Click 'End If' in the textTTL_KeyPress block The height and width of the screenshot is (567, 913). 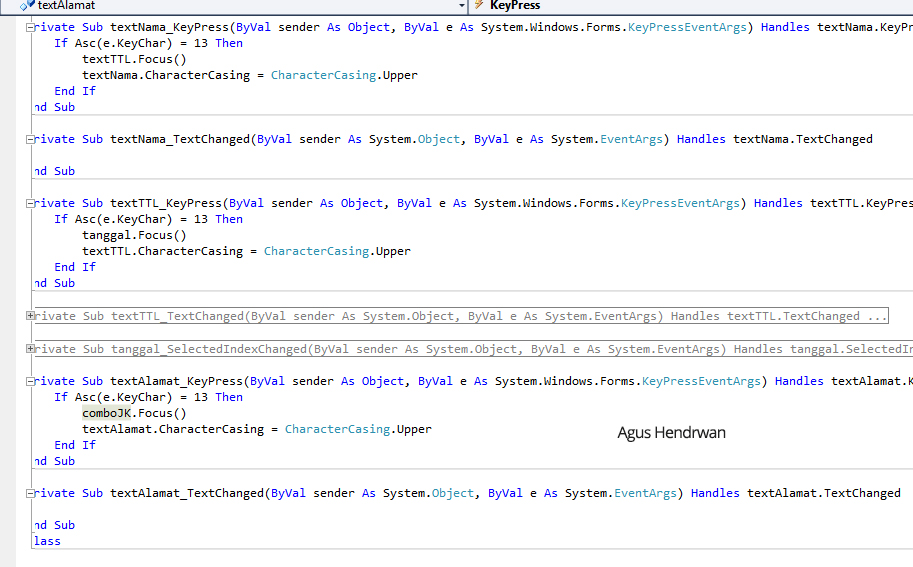75,267
